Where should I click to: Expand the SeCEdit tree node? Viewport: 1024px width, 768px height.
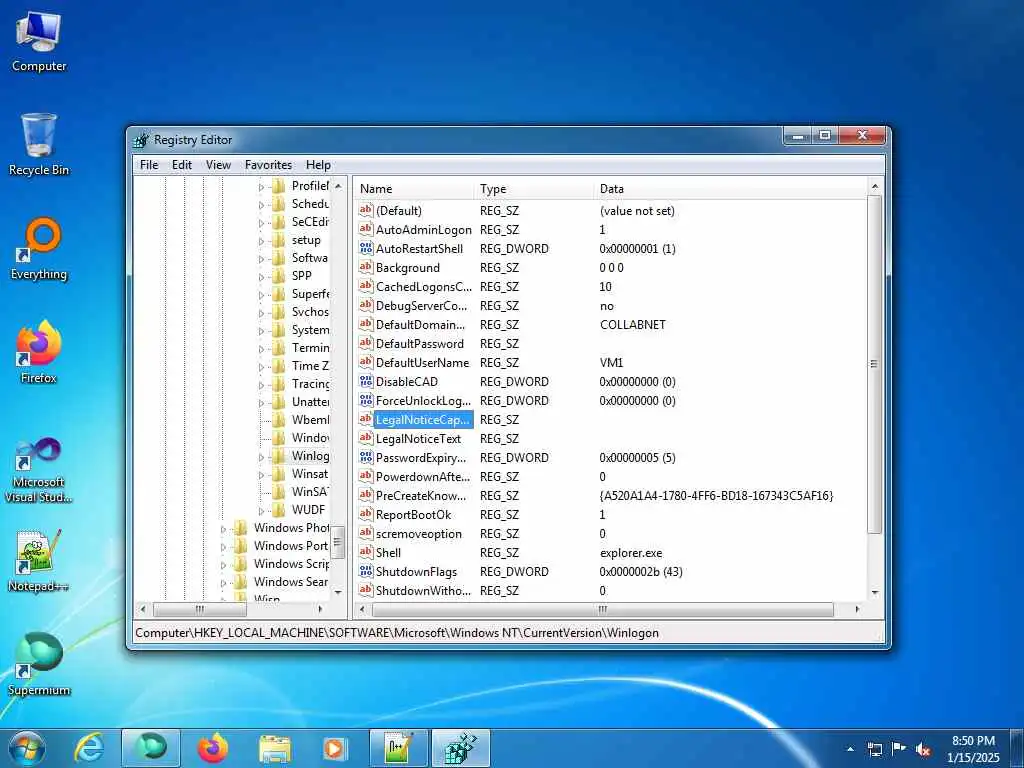[261, 223]
